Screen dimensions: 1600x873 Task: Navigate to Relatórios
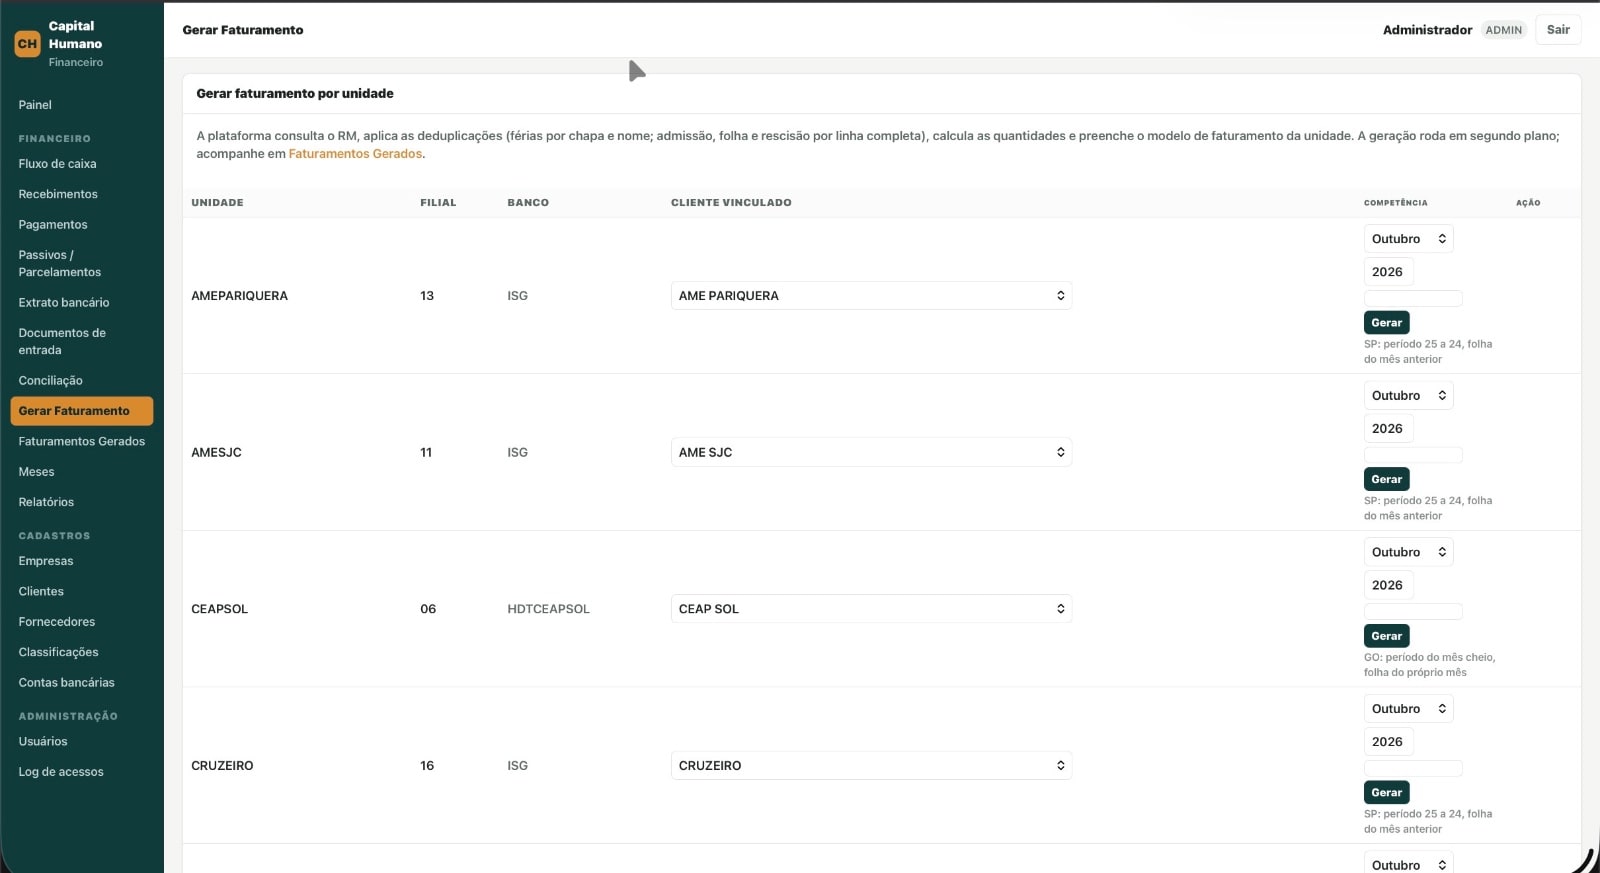click(x=46, y=502)
